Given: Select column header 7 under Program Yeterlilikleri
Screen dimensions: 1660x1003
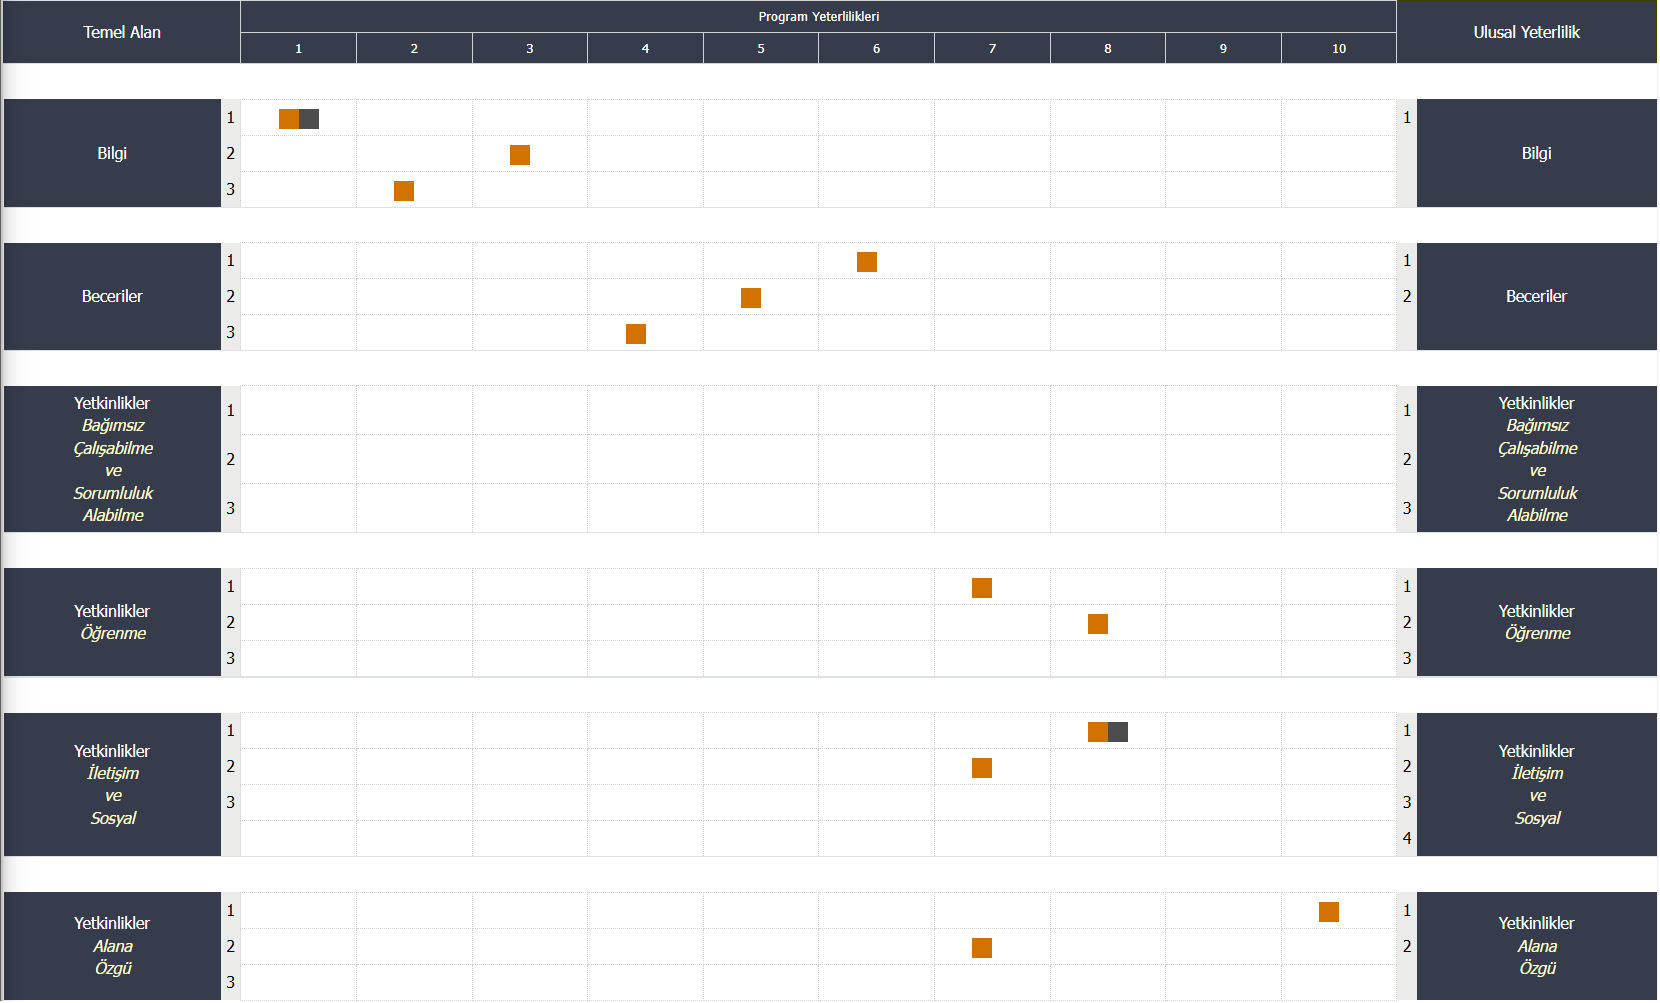Looking at the screenshot, I should click(x=992, y=48).
